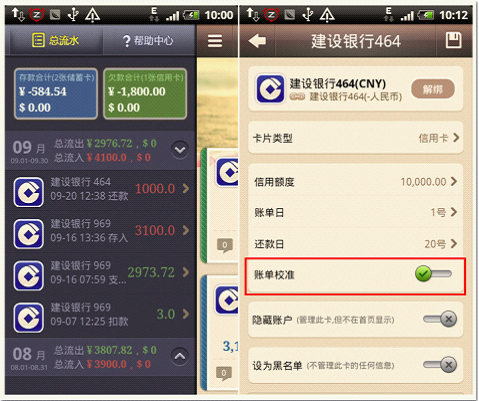Screen dimensions: 479x401
Task: Tap the hamburger menu icon
Action: (215, 41)
